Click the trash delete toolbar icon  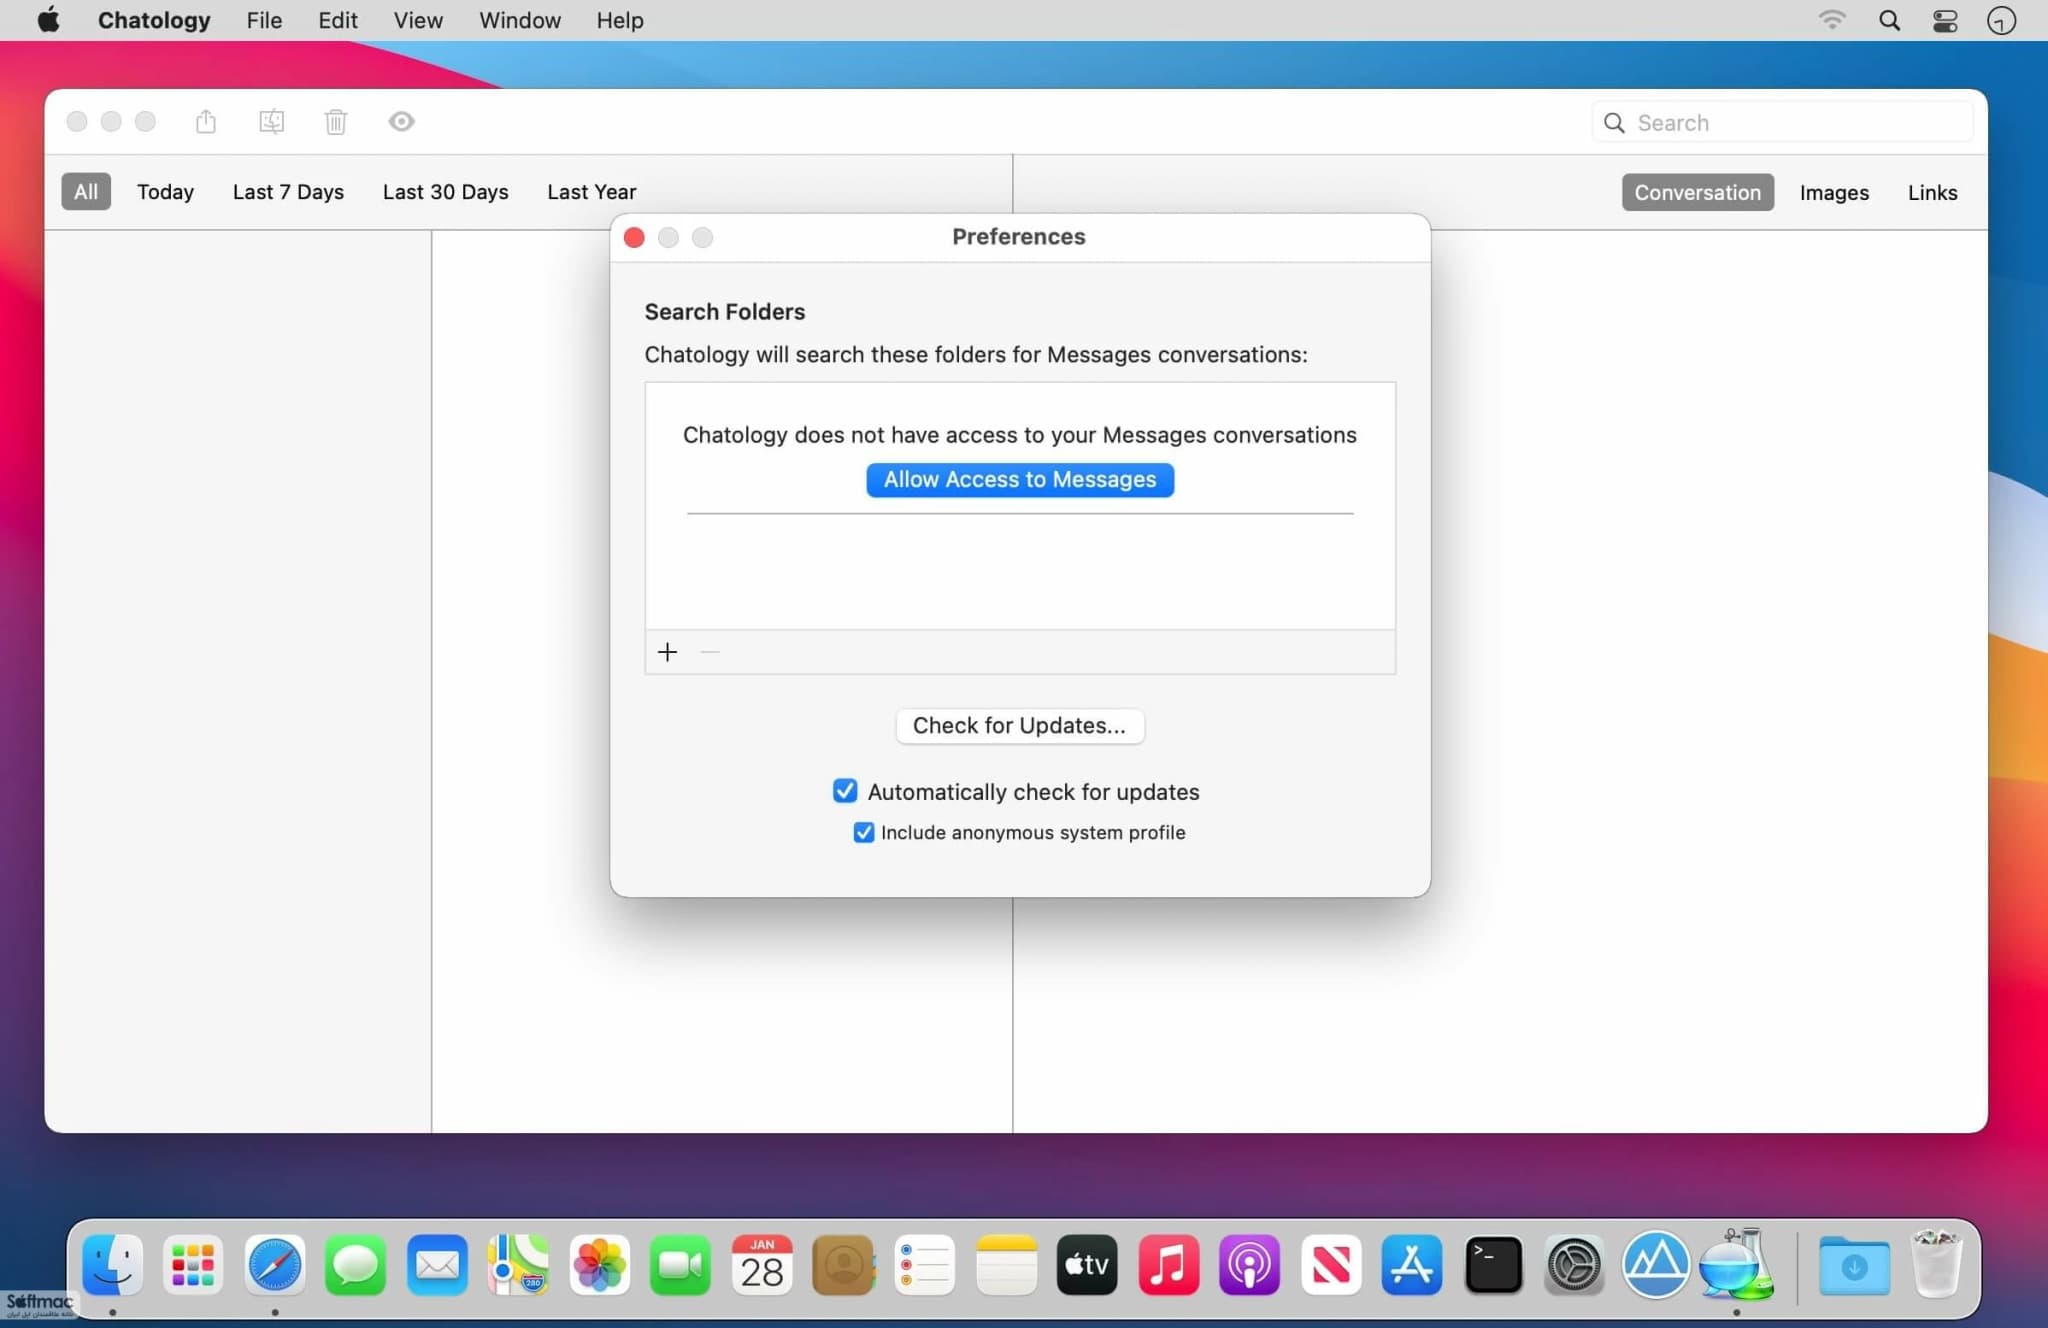(x=336, y=121)
